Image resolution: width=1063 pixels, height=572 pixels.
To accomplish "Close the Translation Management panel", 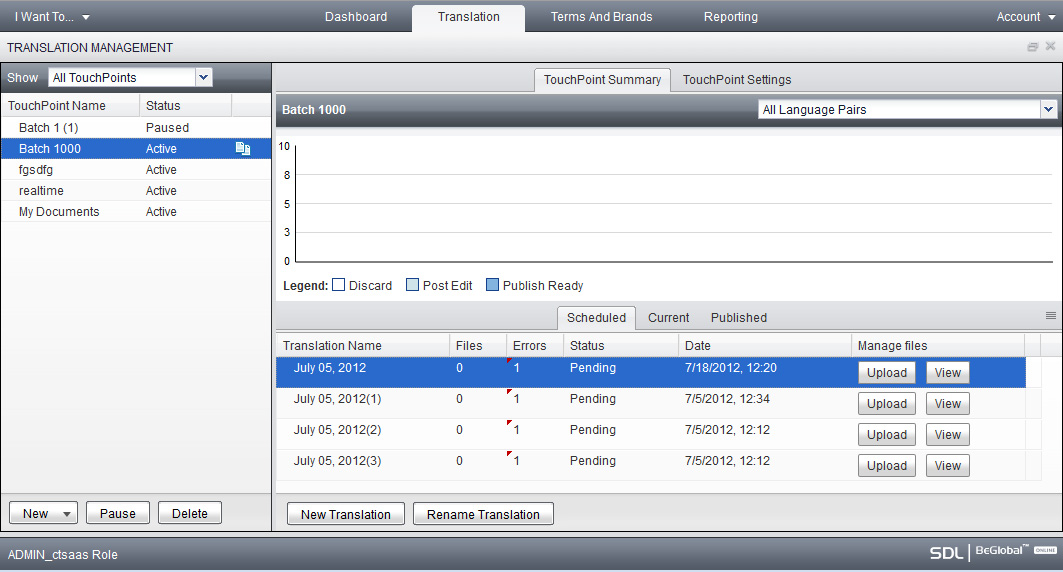I will [x=1050, y=47].
